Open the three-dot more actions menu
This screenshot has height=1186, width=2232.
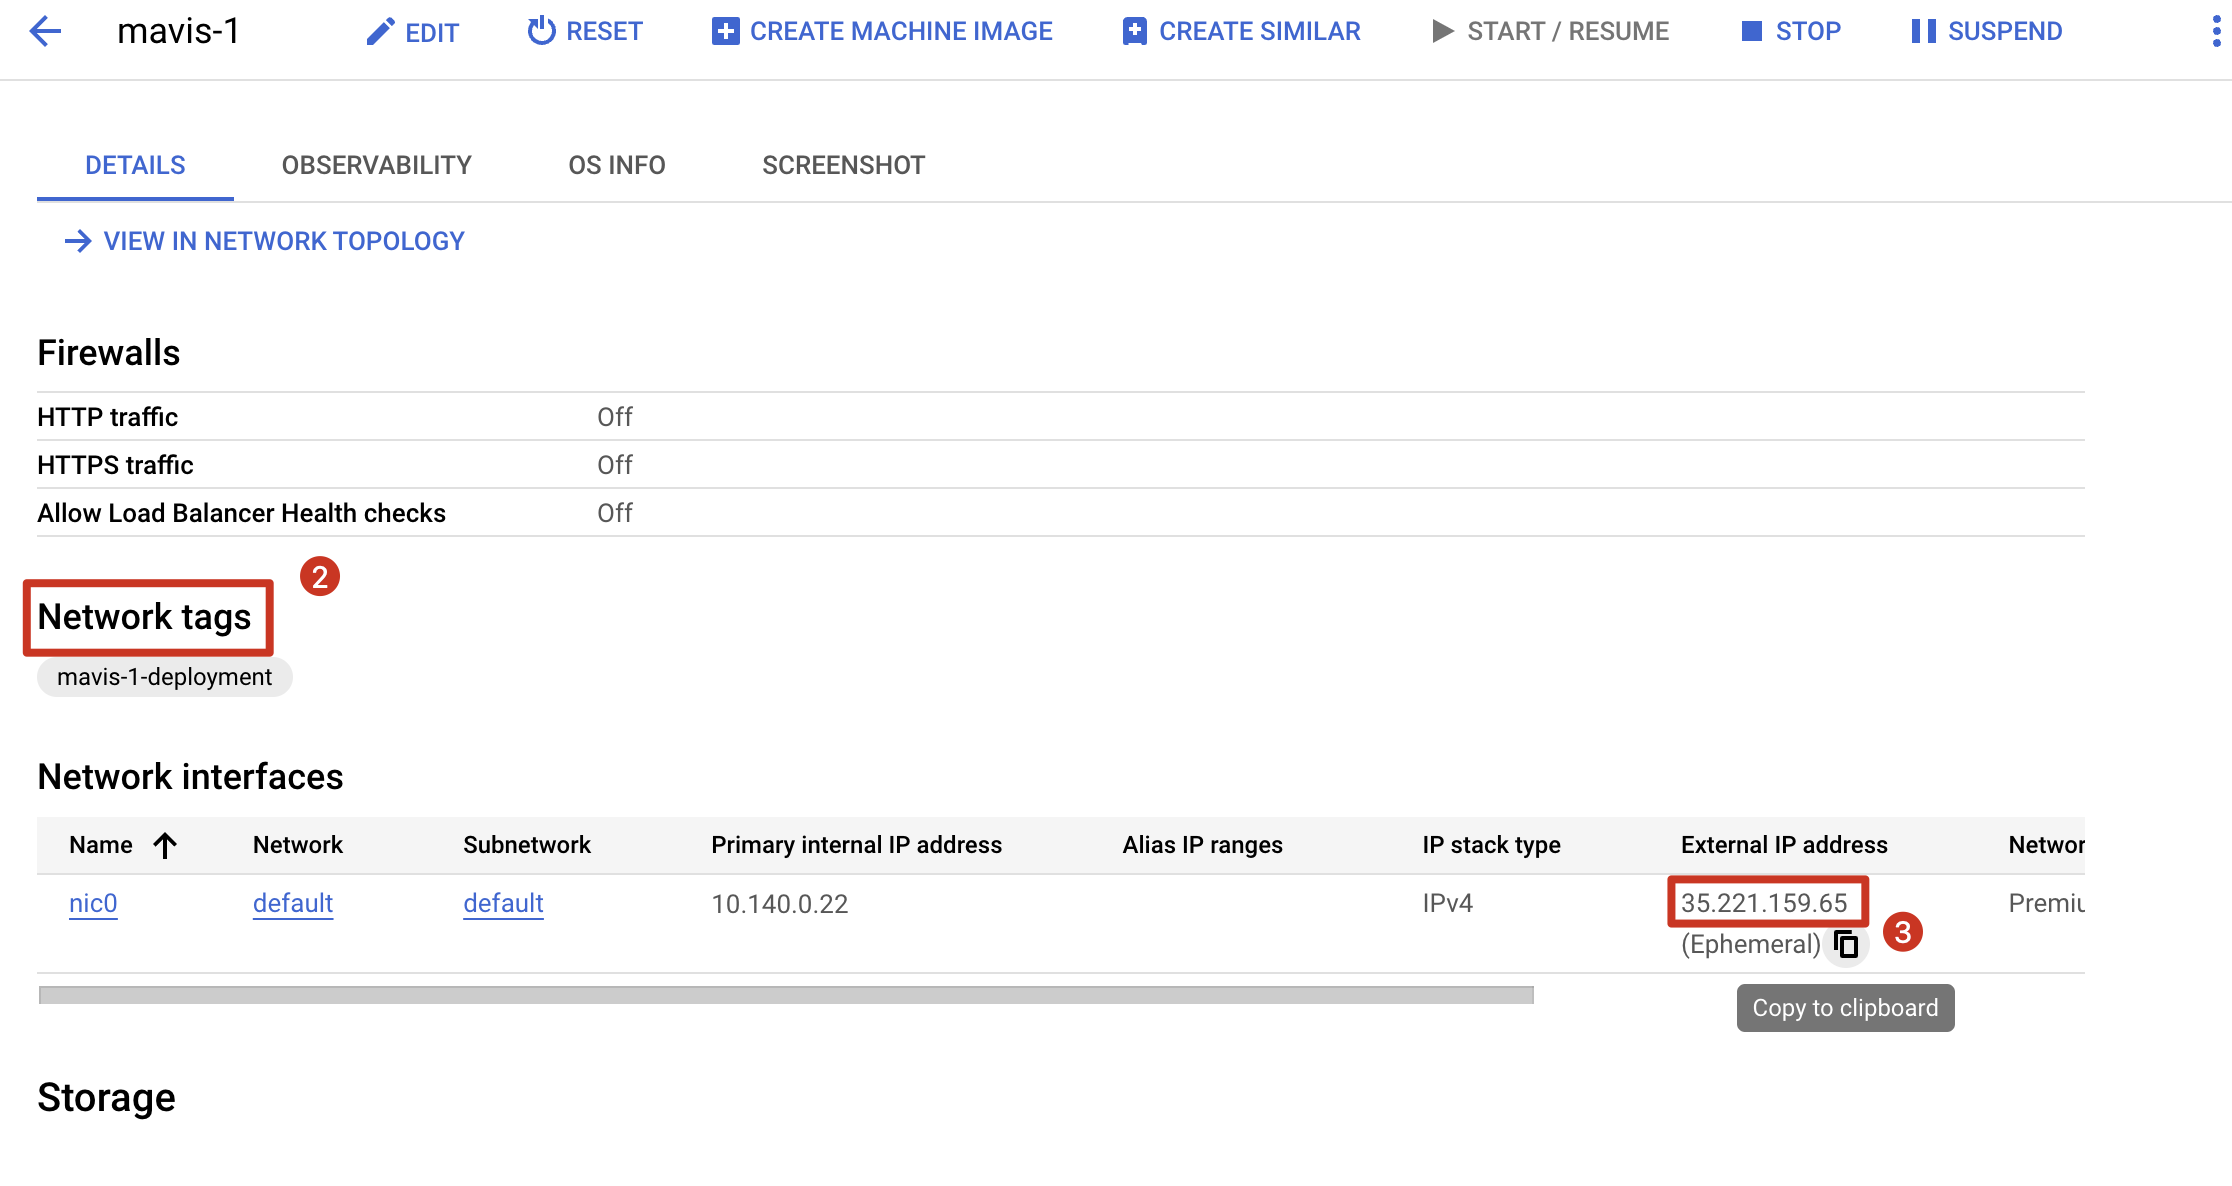pos(2216,32)
